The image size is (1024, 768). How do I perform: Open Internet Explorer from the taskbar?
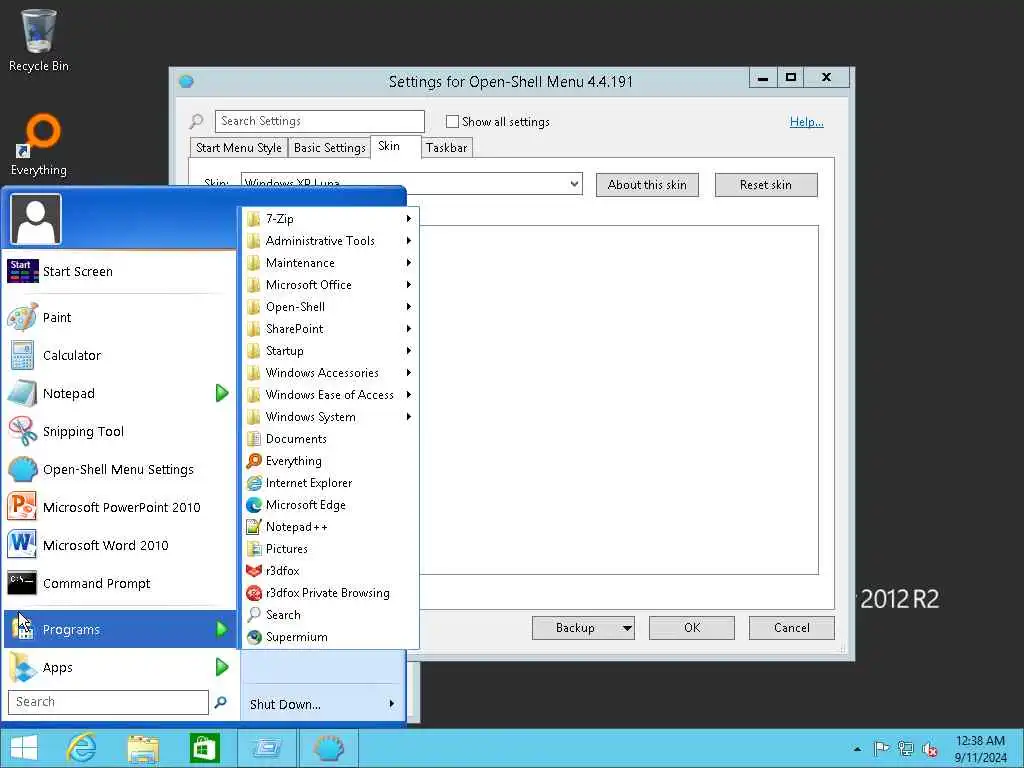(x=81, y=748)
